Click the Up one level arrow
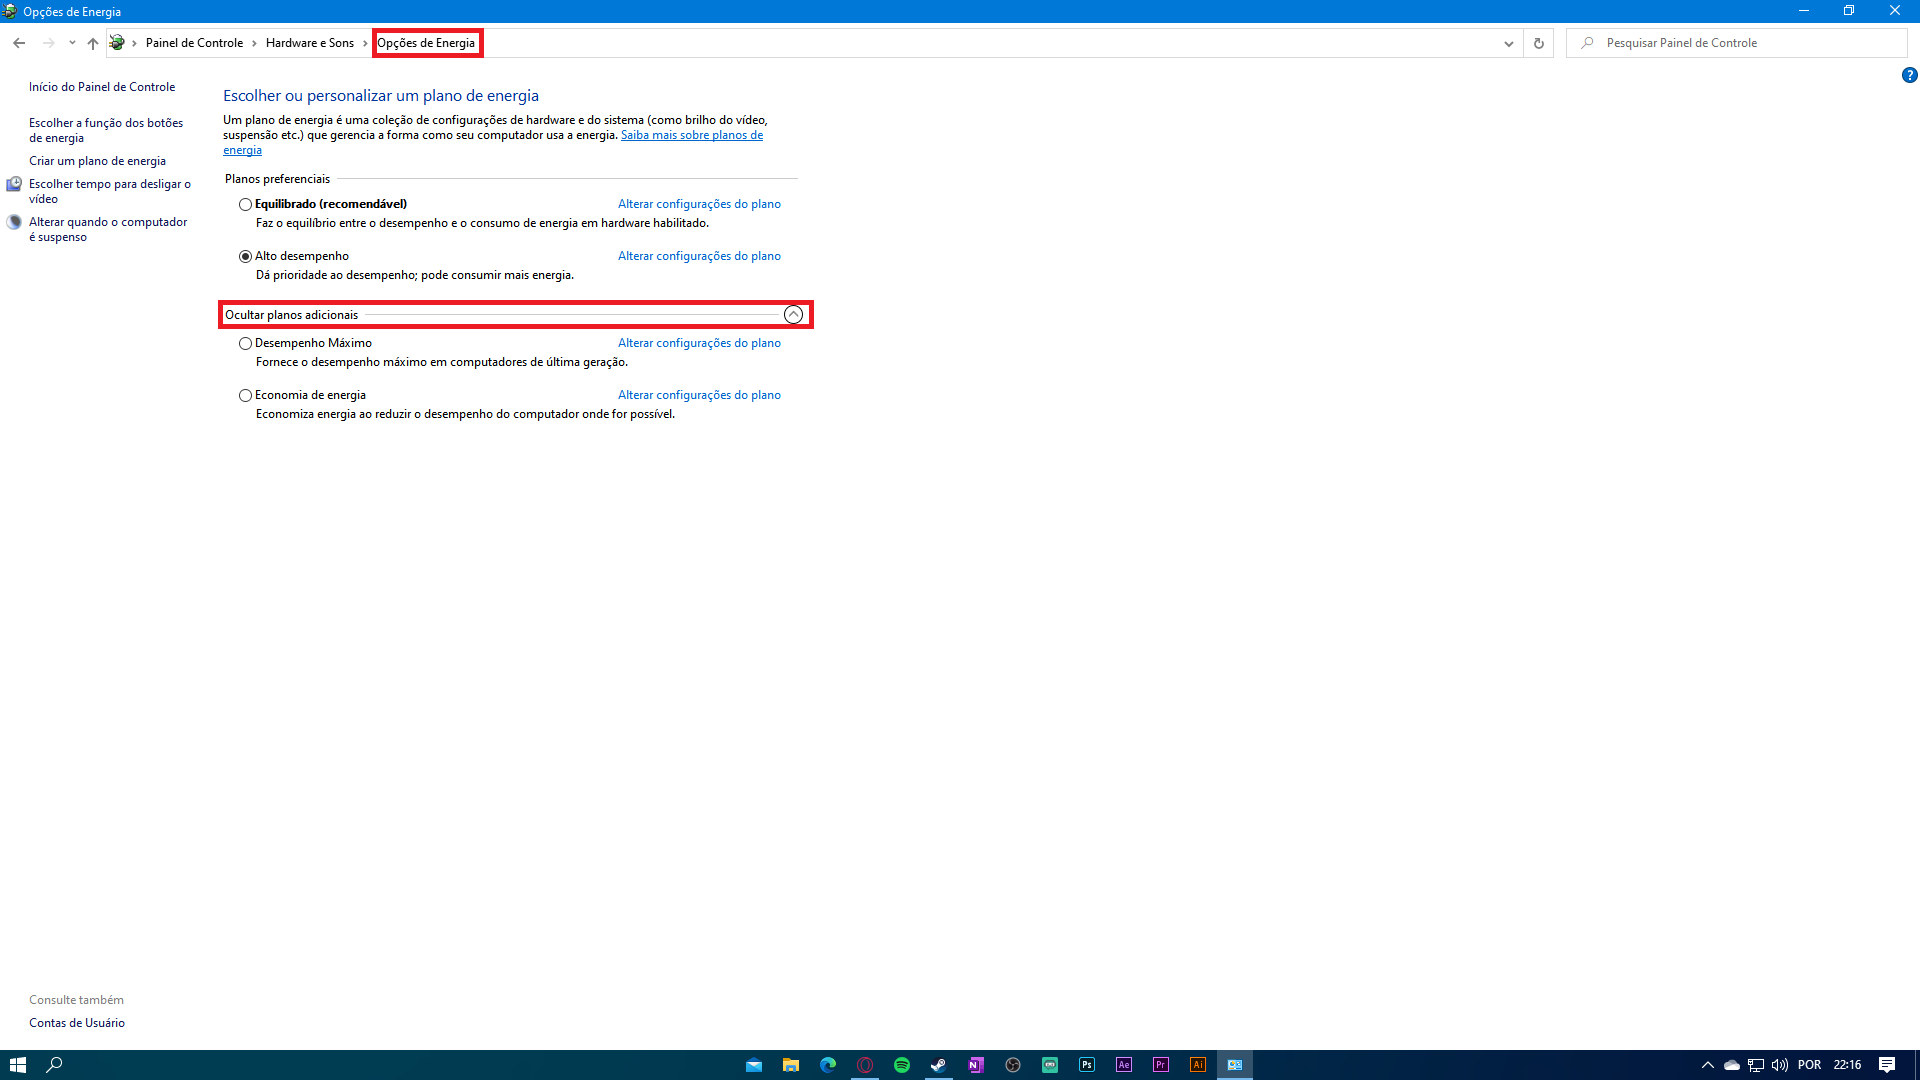 (93, 43)
